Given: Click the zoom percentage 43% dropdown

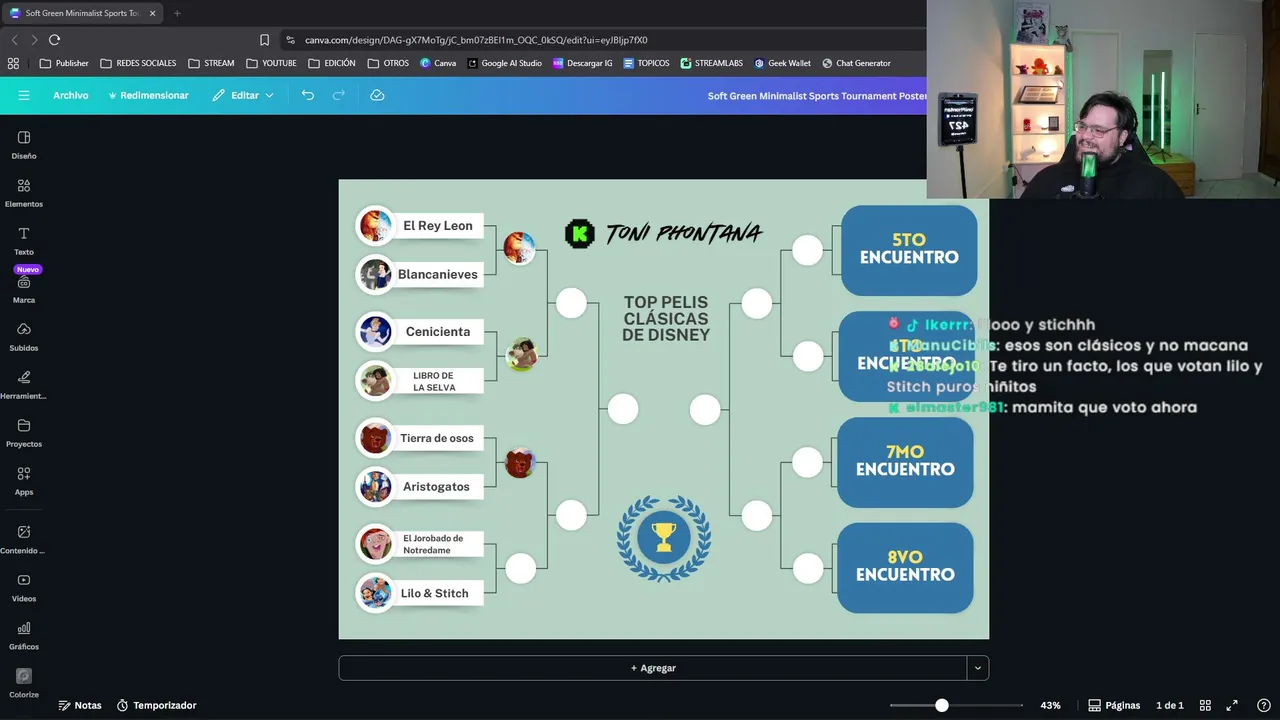Looking at the screenshot, I should pyautogui.click(x=1050, y=705).
